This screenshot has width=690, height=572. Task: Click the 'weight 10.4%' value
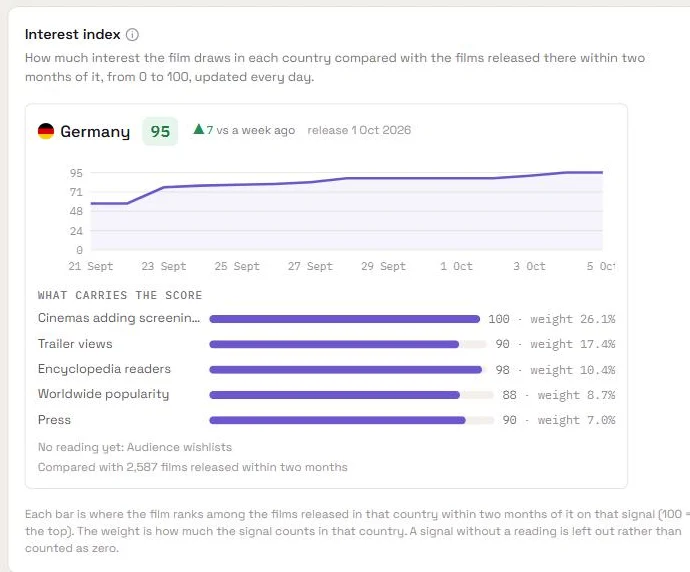(x=573, y=370)
